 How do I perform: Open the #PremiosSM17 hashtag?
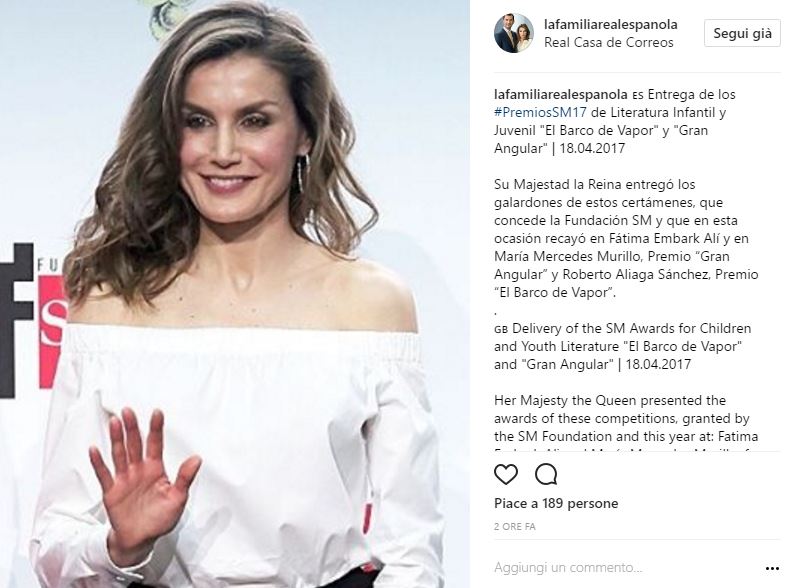tap(540, 112)
